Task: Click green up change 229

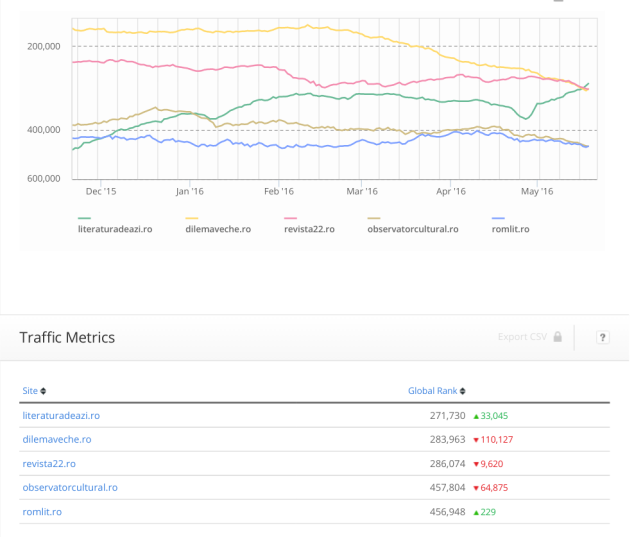Action: pos(484,512)
